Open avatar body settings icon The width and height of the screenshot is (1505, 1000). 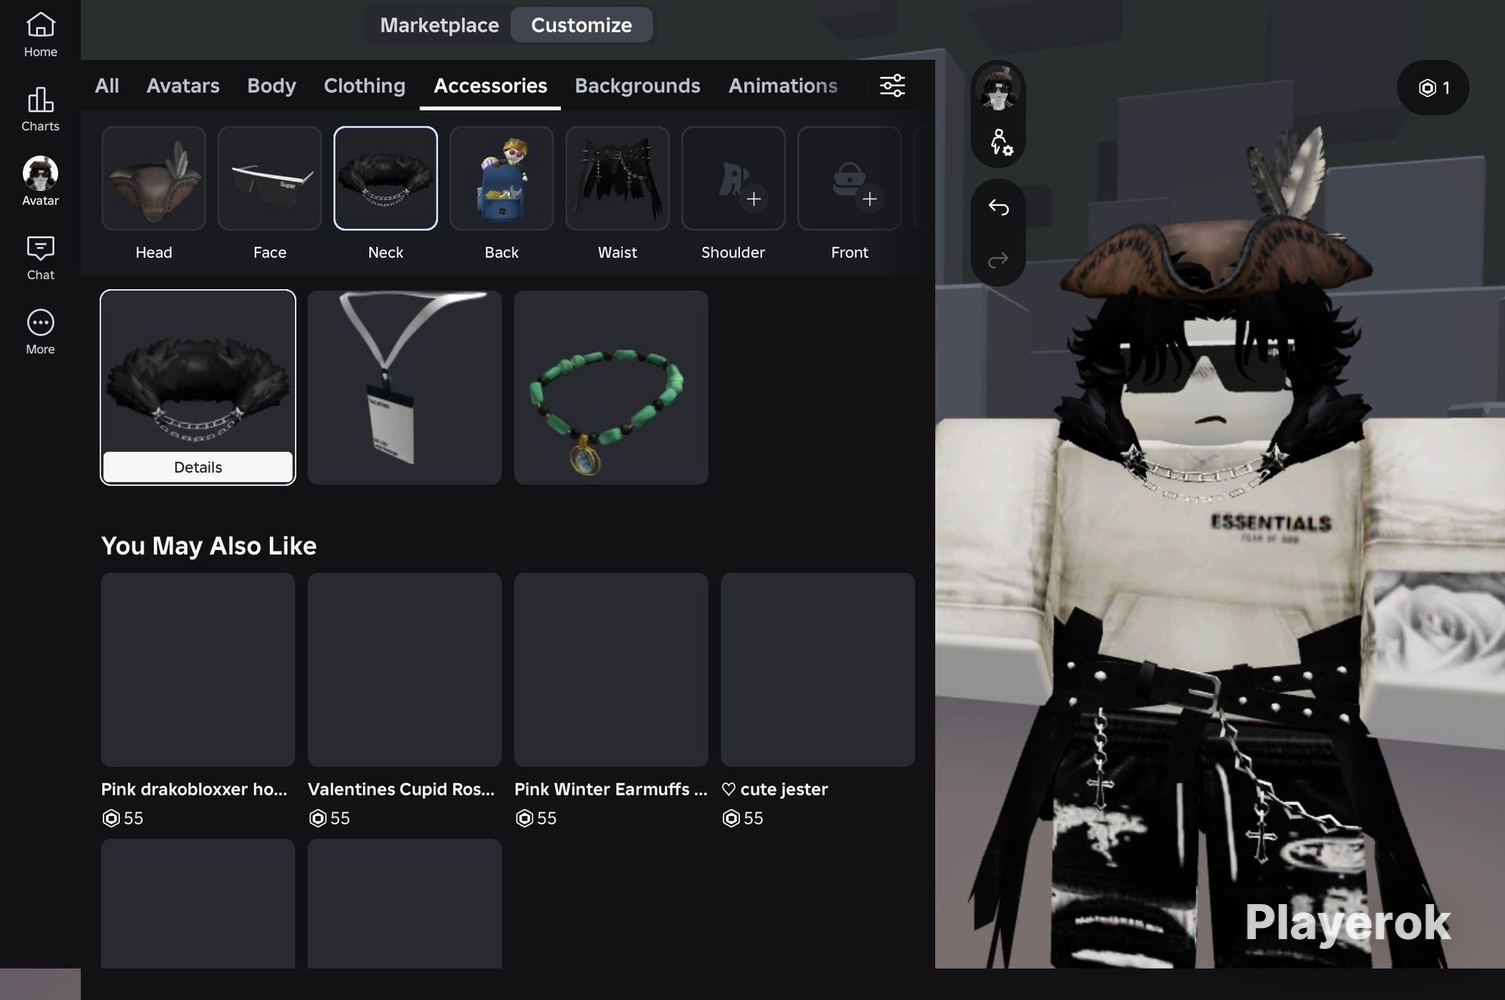click(1000, 143)
